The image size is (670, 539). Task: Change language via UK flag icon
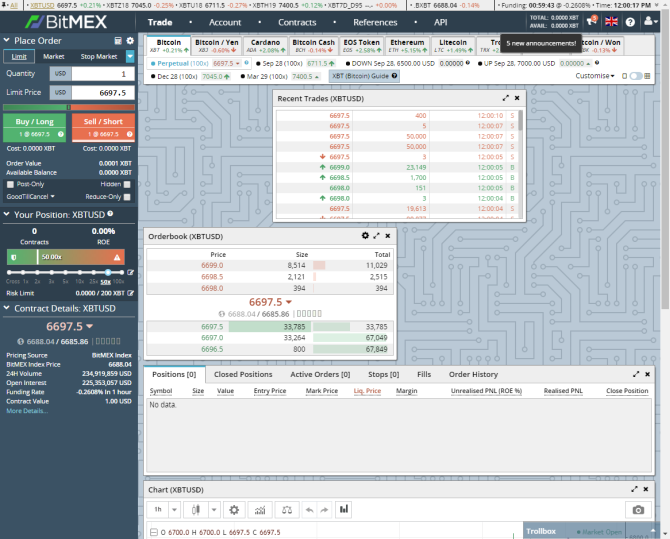611,22
